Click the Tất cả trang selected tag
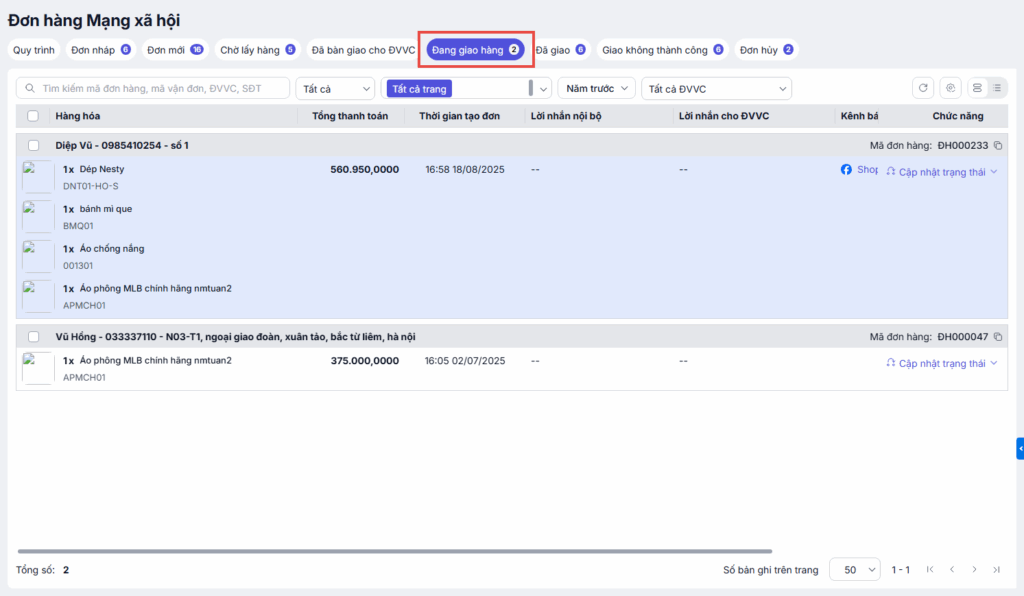 coord(419,89)
